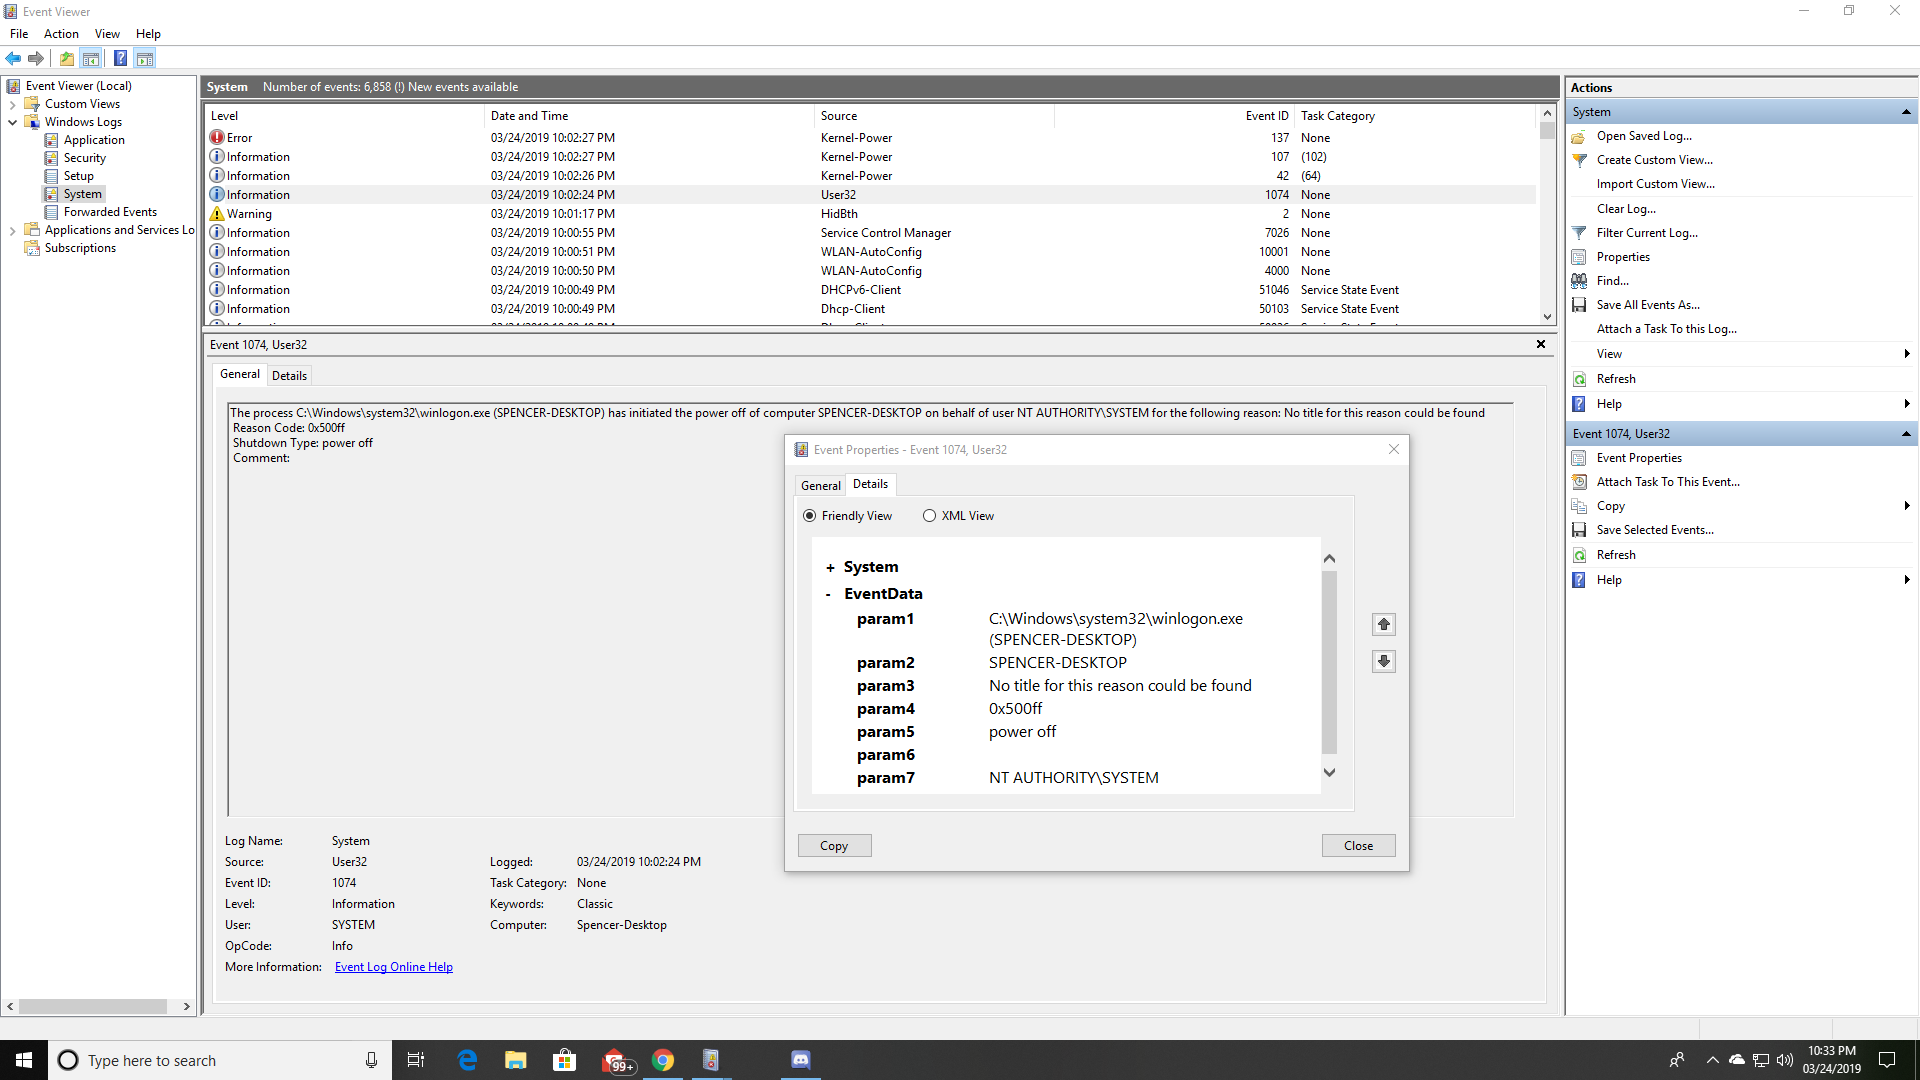Click Clear Log in Actions pane
The width and height of the screenshot is (1920, 1080).
click(1626, 209)
